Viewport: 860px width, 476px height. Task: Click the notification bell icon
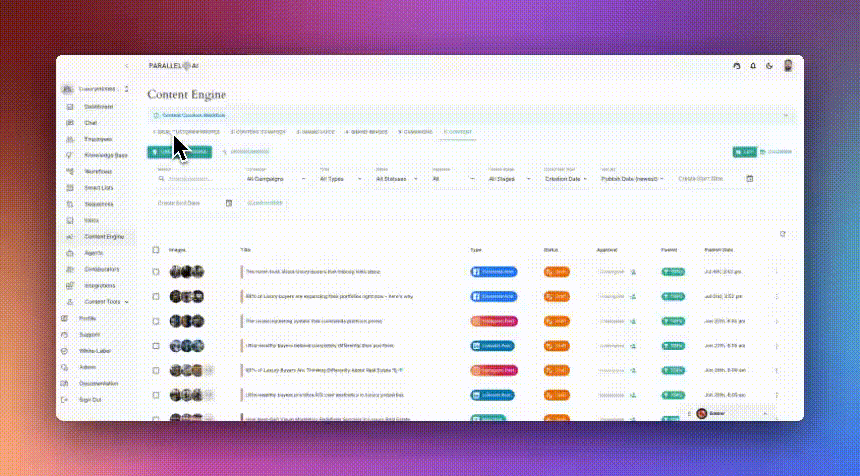coord(753,66)
